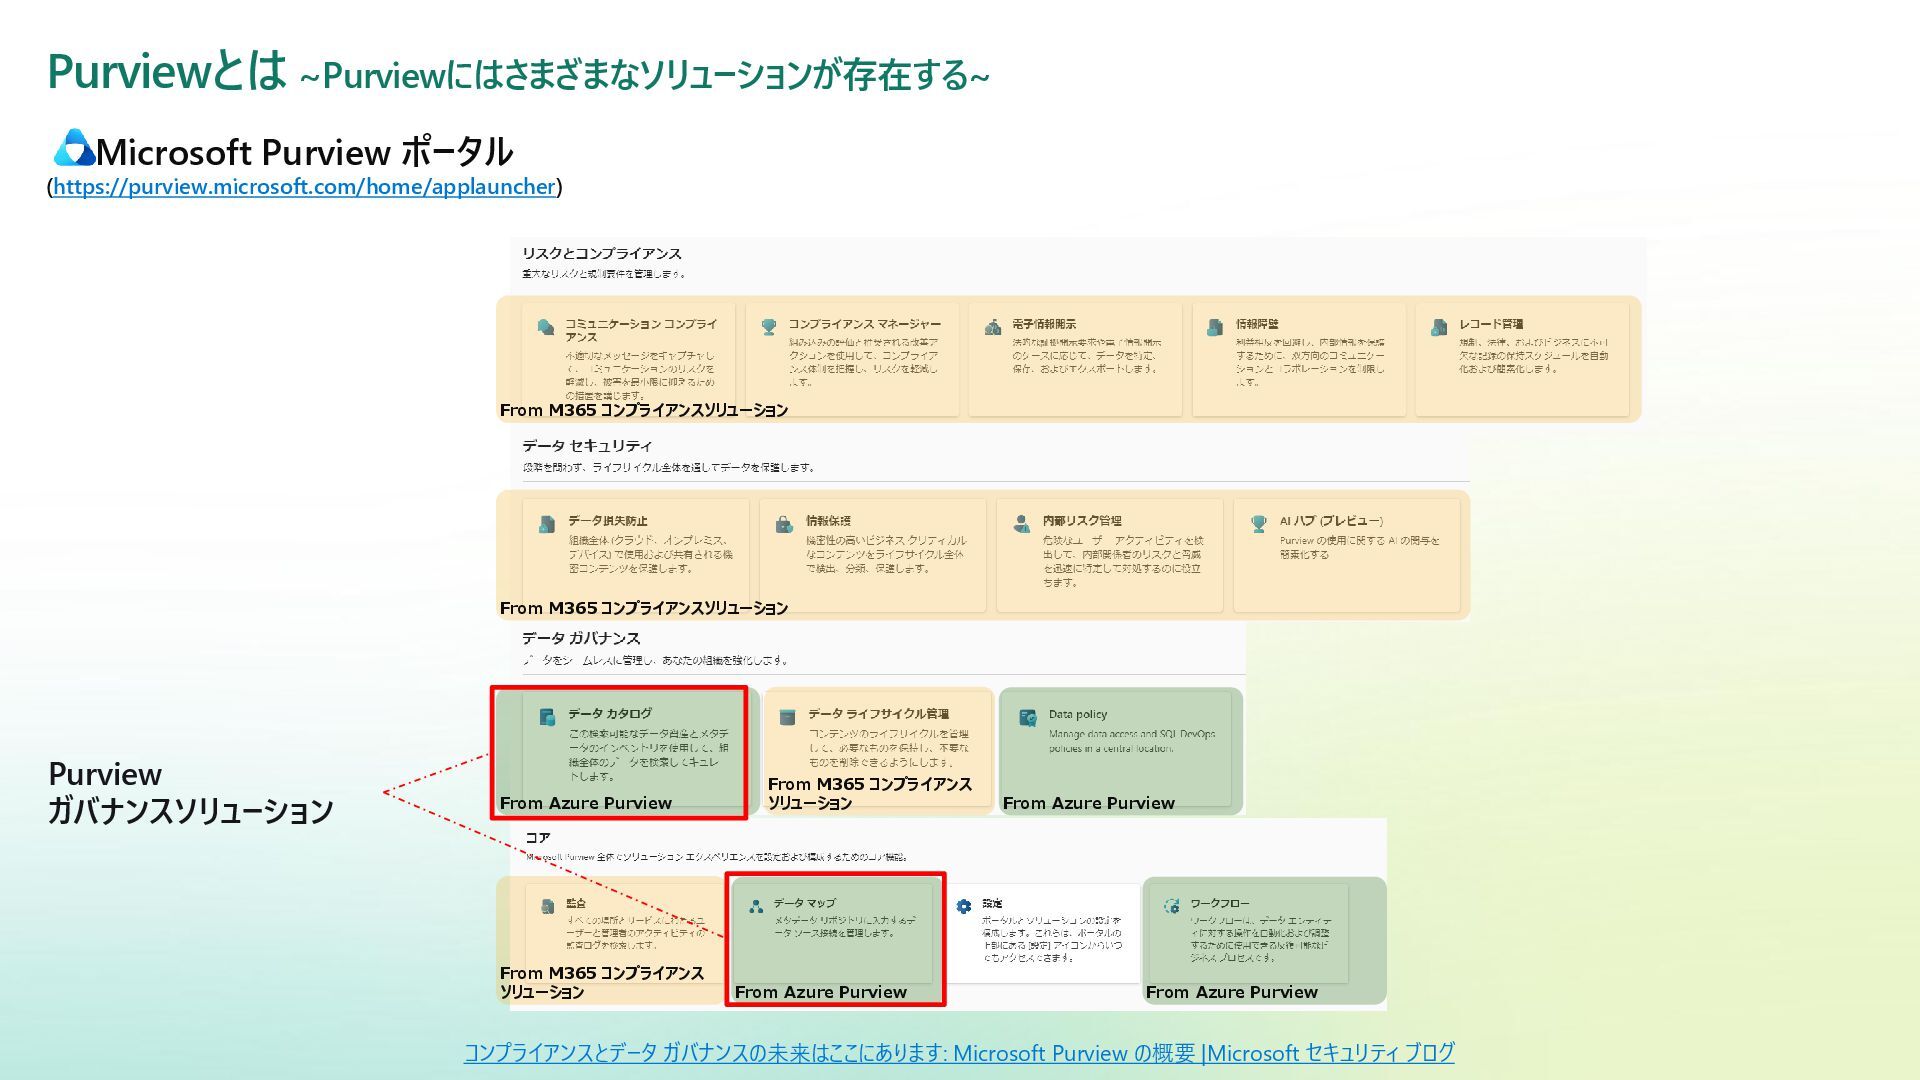
Task: Click the レコード管理 card icon
Action: click(1439, 327)
